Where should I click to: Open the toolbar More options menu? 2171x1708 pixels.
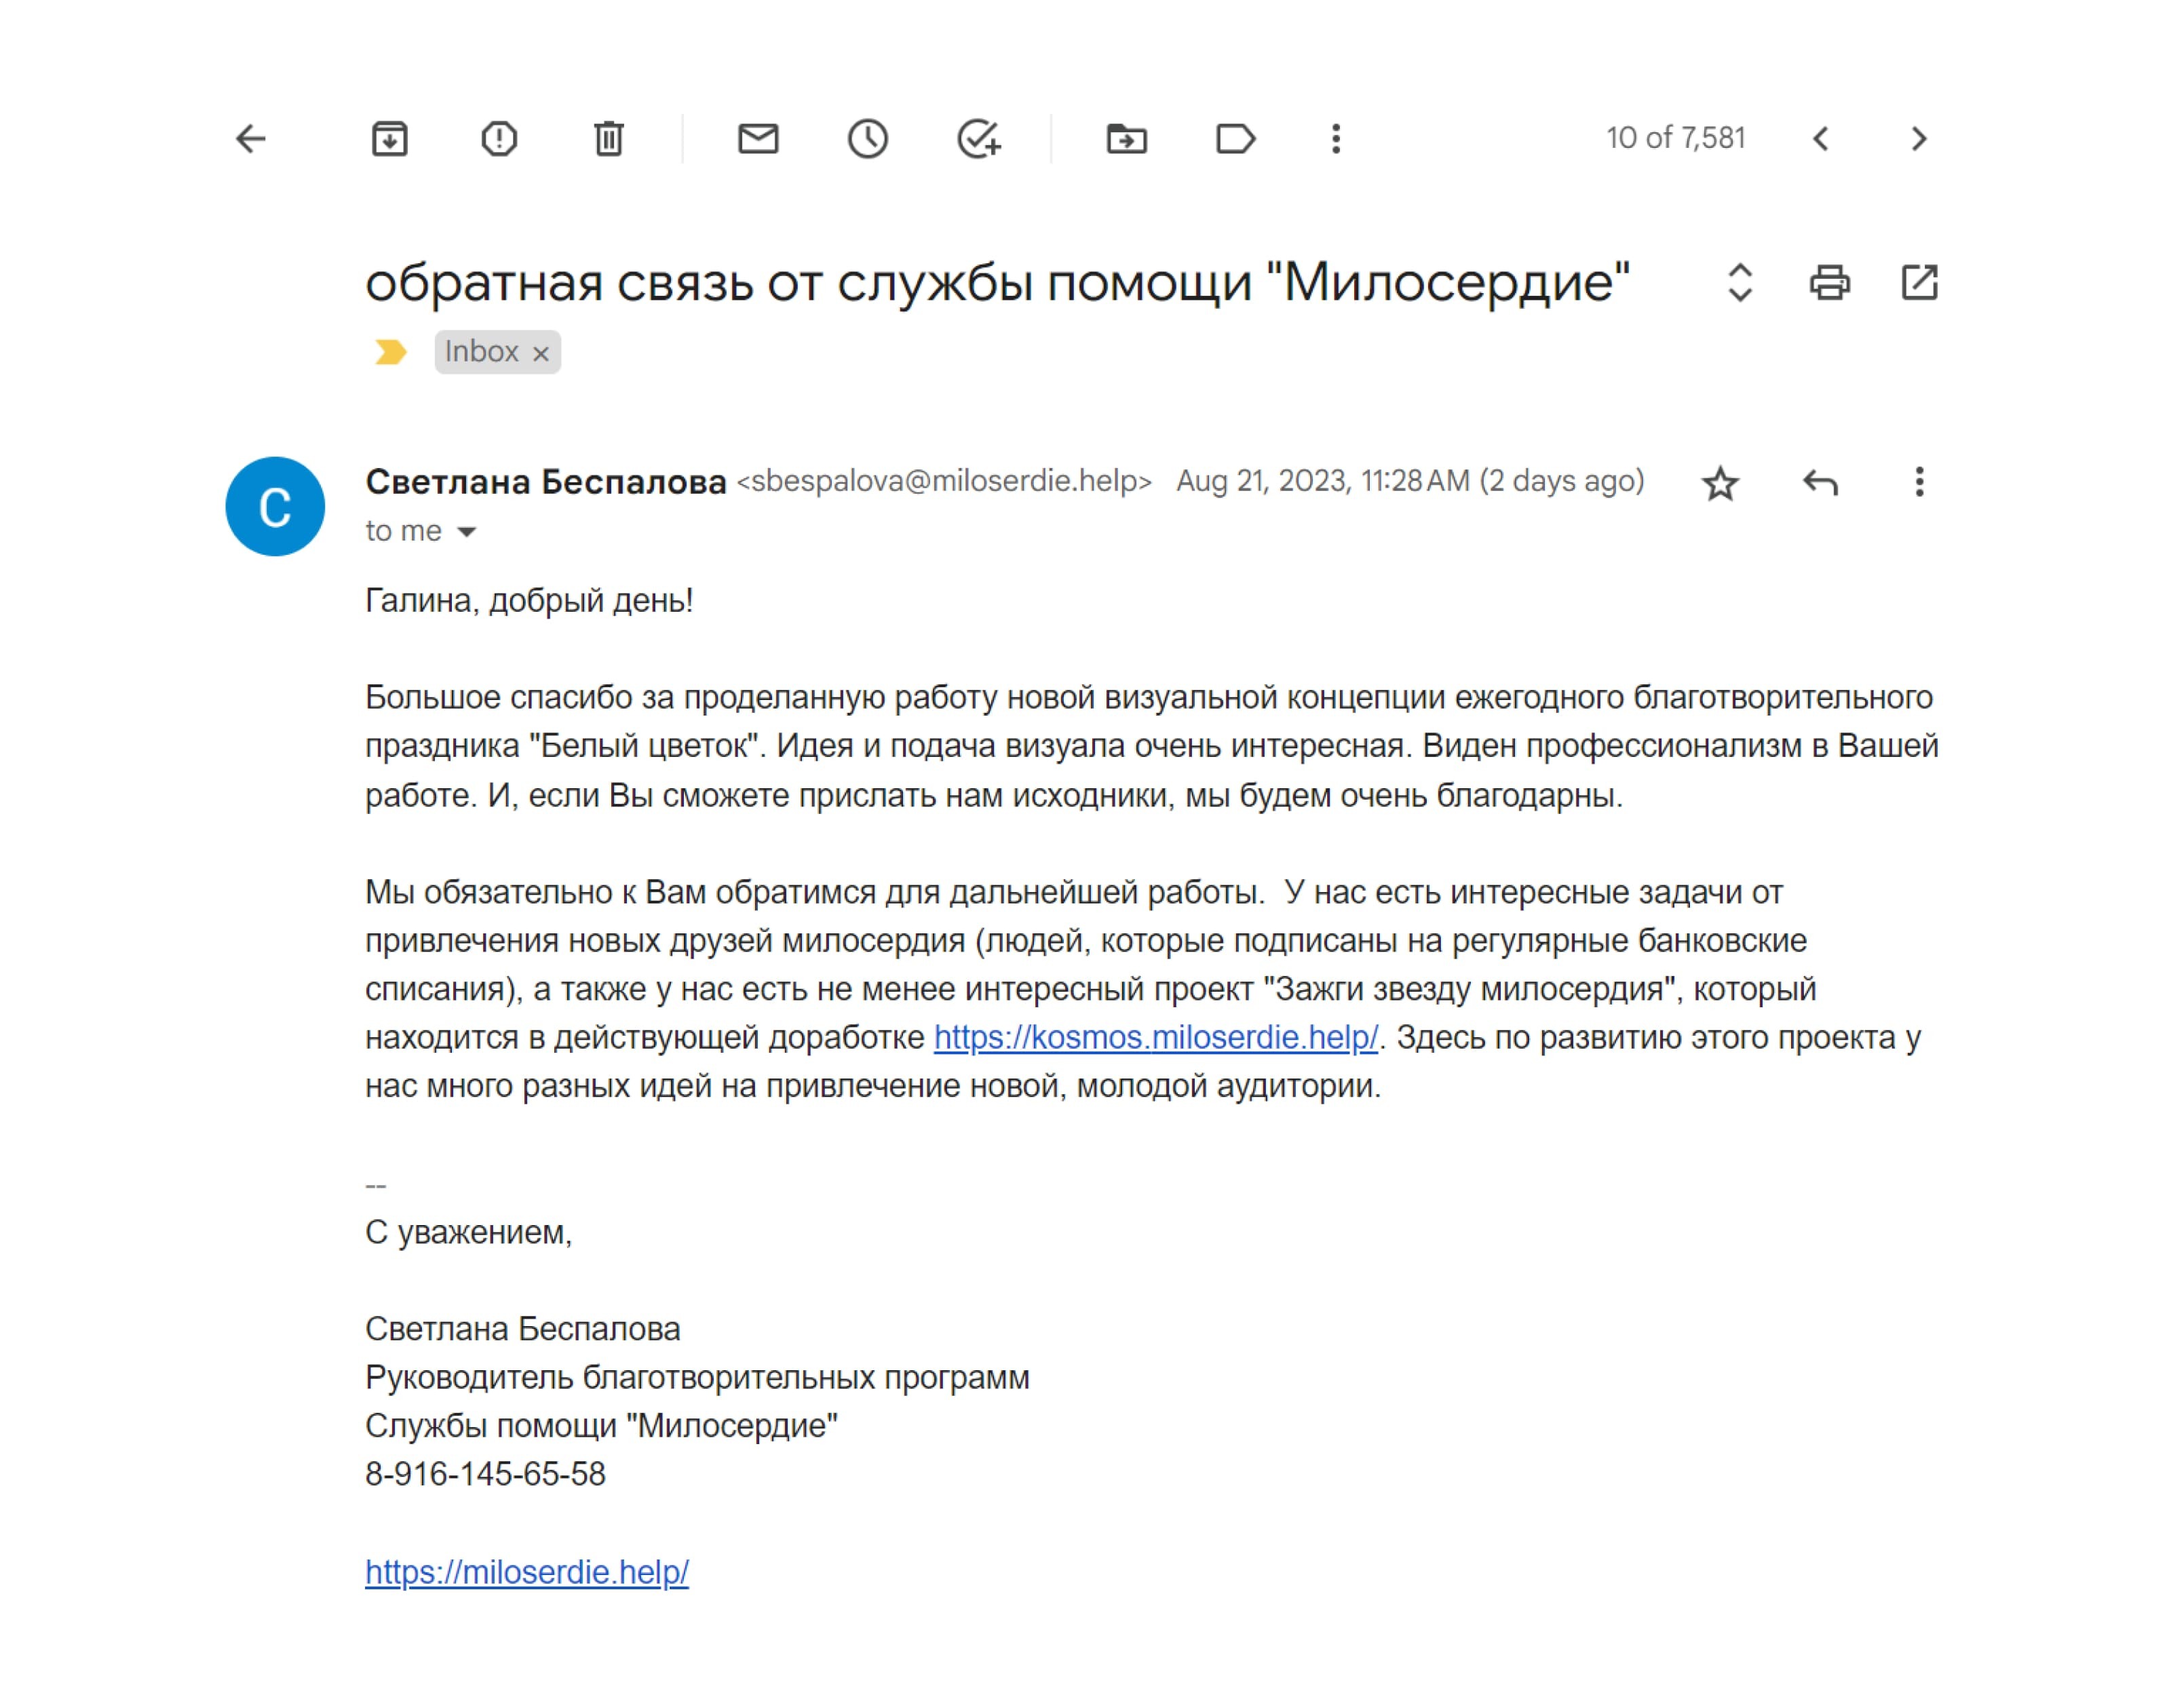(1335, 139)
